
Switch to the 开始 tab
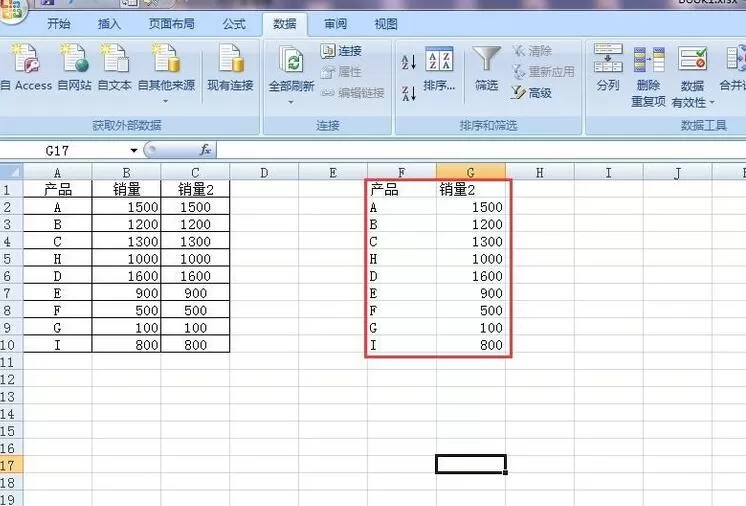(59, 24)
